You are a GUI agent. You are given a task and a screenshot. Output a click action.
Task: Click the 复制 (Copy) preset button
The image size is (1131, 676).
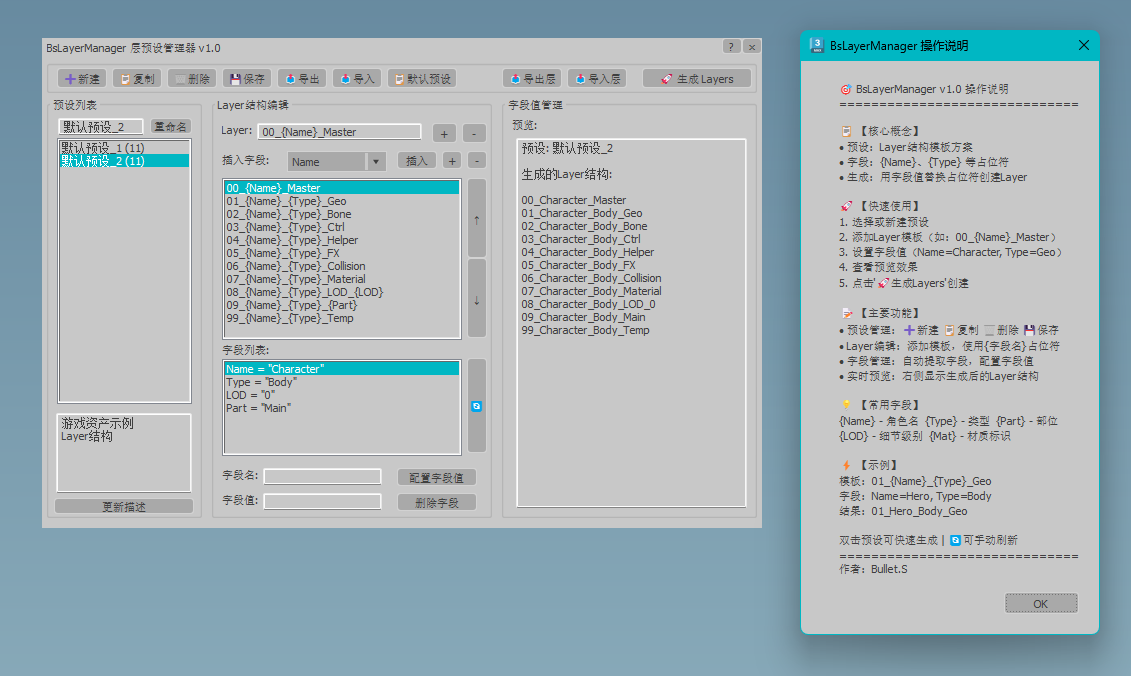point(137,79)
